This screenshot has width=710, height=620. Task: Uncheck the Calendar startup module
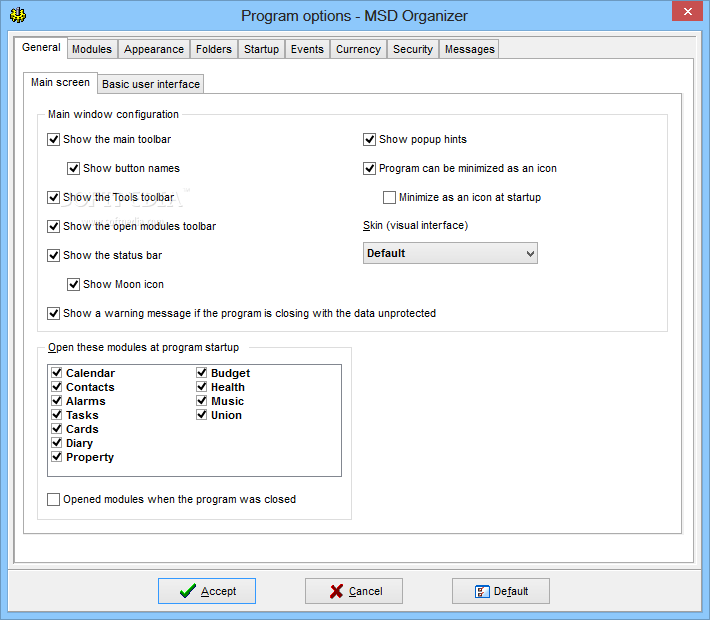pyautogui.click(x=57, y=373)
